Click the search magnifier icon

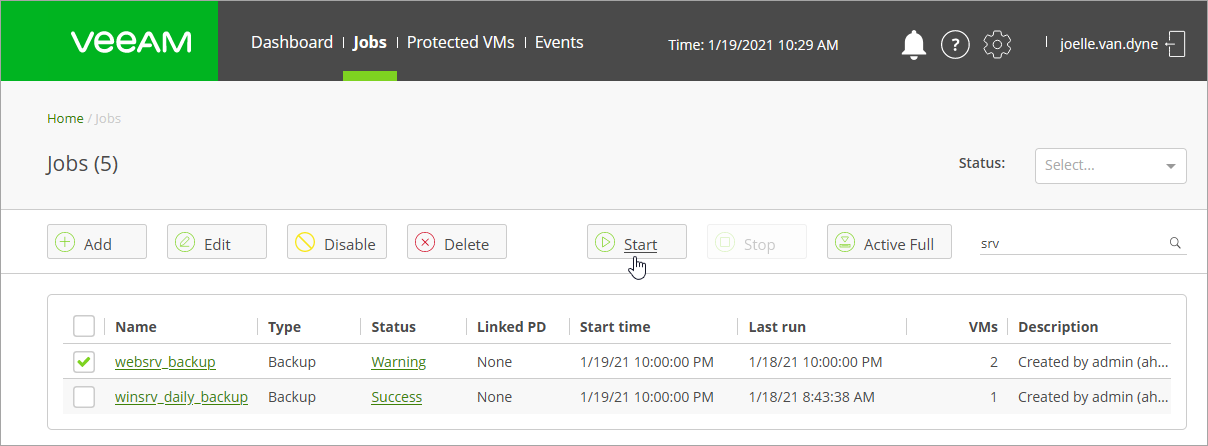click(x=1175, y=243)
